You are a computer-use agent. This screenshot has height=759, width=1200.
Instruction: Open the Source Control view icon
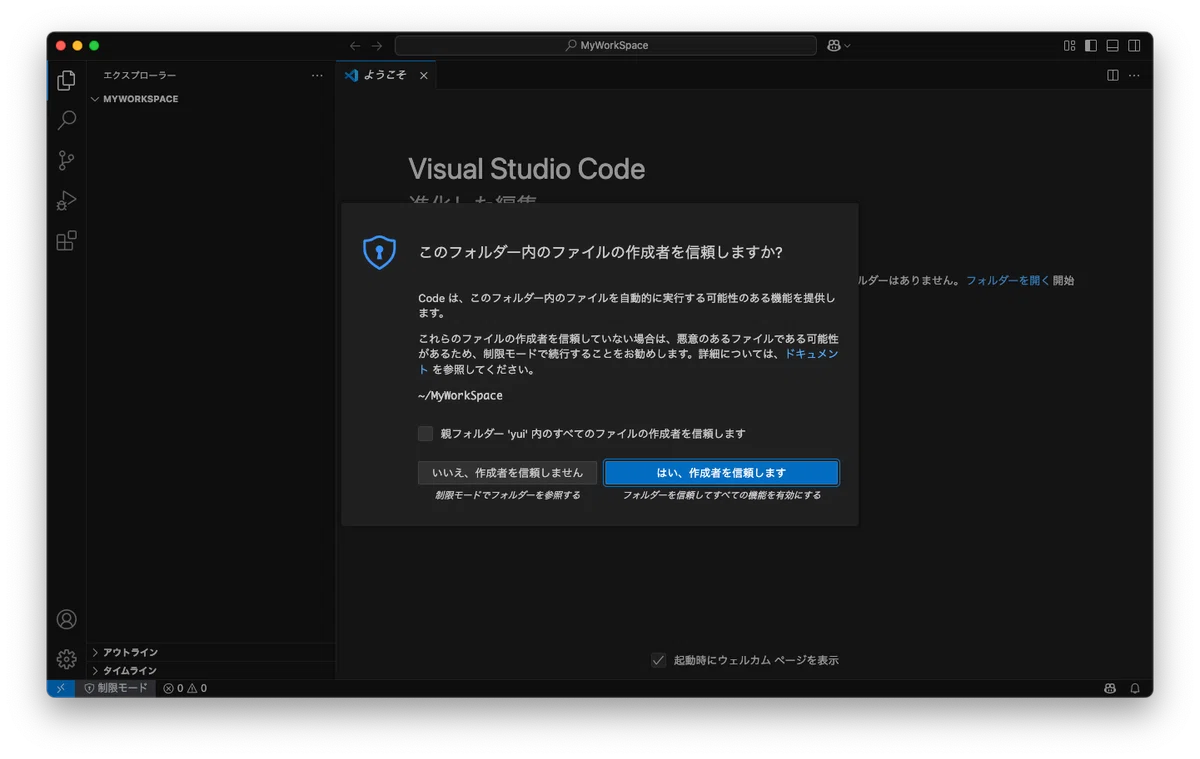(66, 160)
